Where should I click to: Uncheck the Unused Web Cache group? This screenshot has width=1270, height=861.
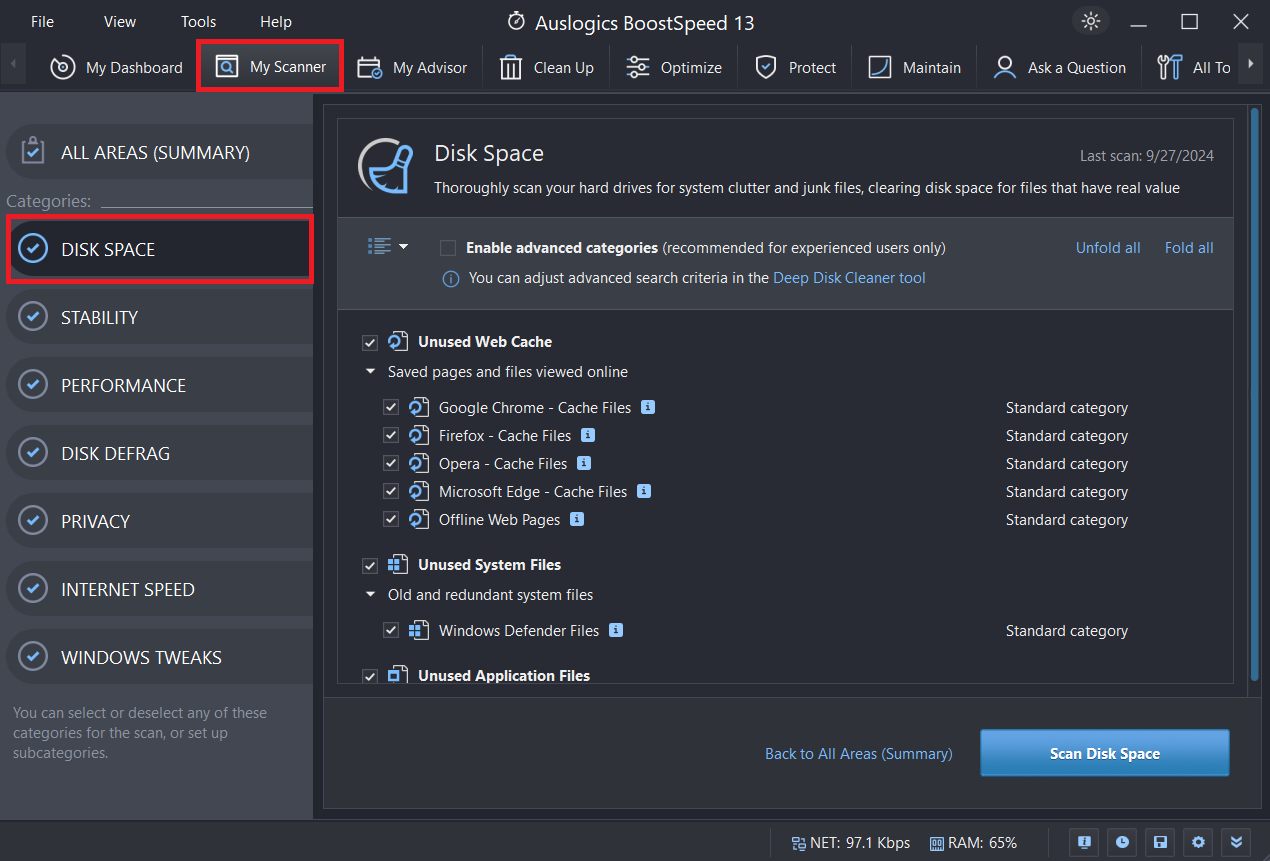pyautogui.click(x=370, y=342)
